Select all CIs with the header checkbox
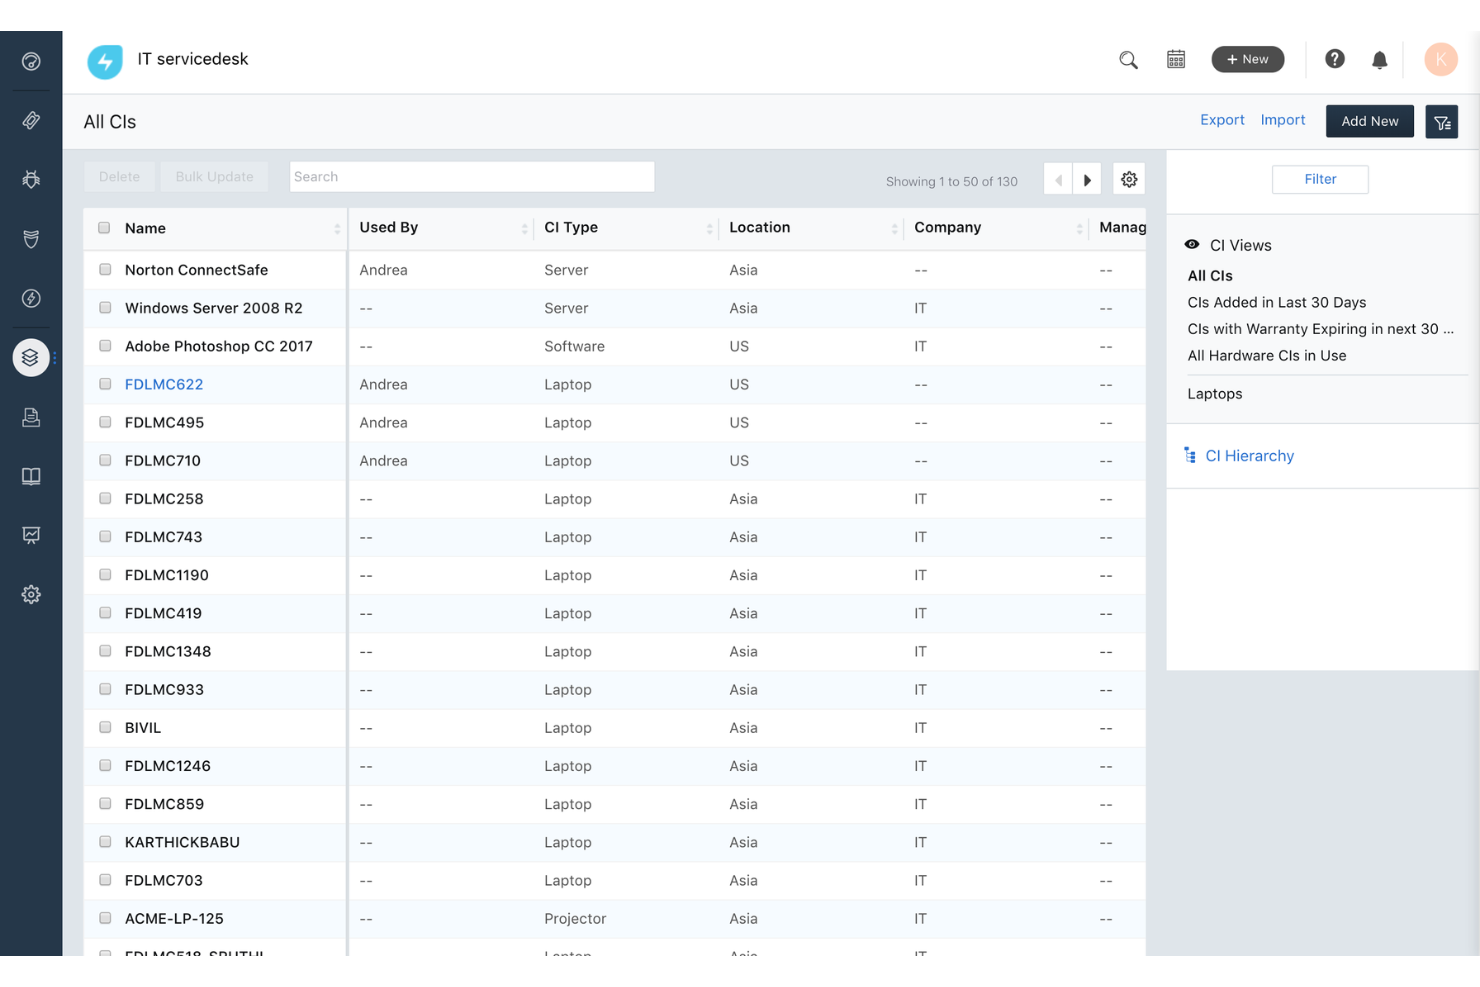This screenshot has height=987, width=1480. click(104, 227)
